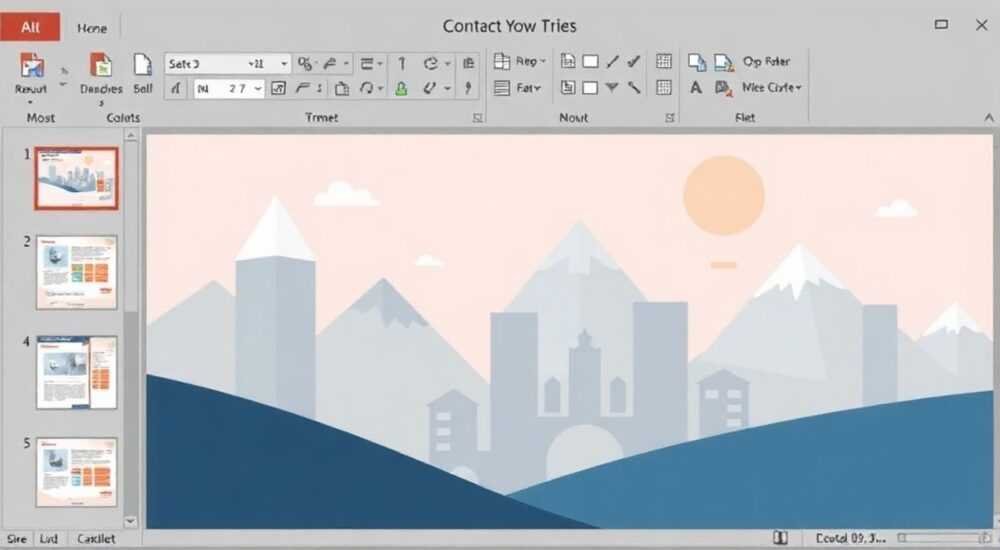The height and width of the screenshot is (550, 1000).
Task: Click the circular arrow icon in top row
Action: pyautogui.click(x=430, y=63)
